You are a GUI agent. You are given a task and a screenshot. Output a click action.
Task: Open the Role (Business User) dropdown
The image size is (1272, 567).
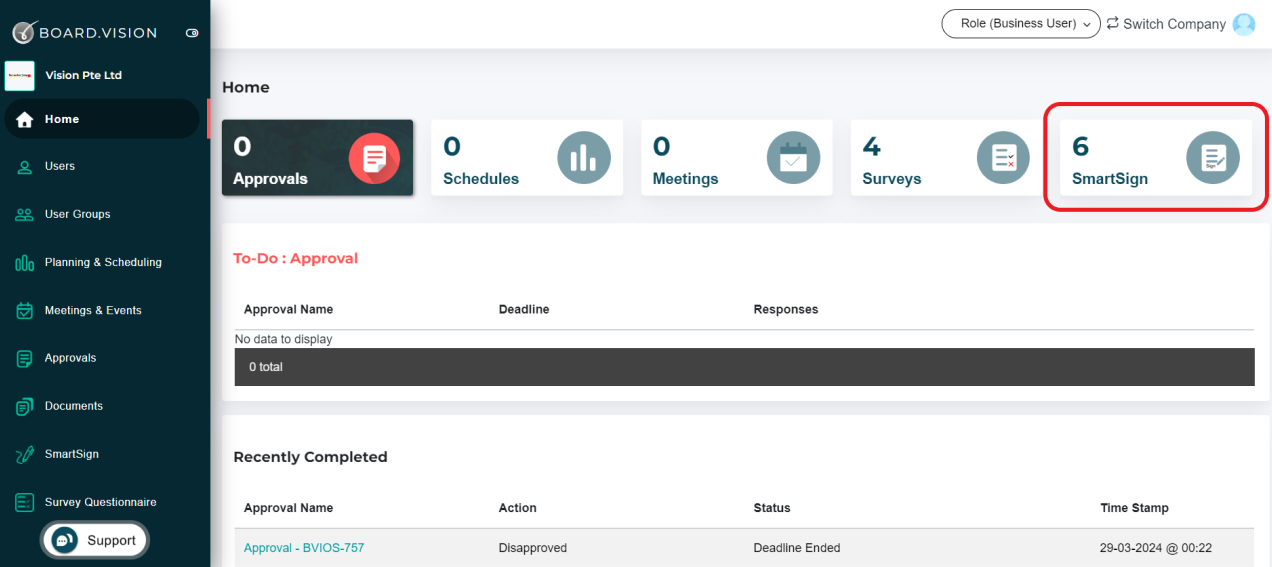pyautogui.click(x=1021, y=24)
